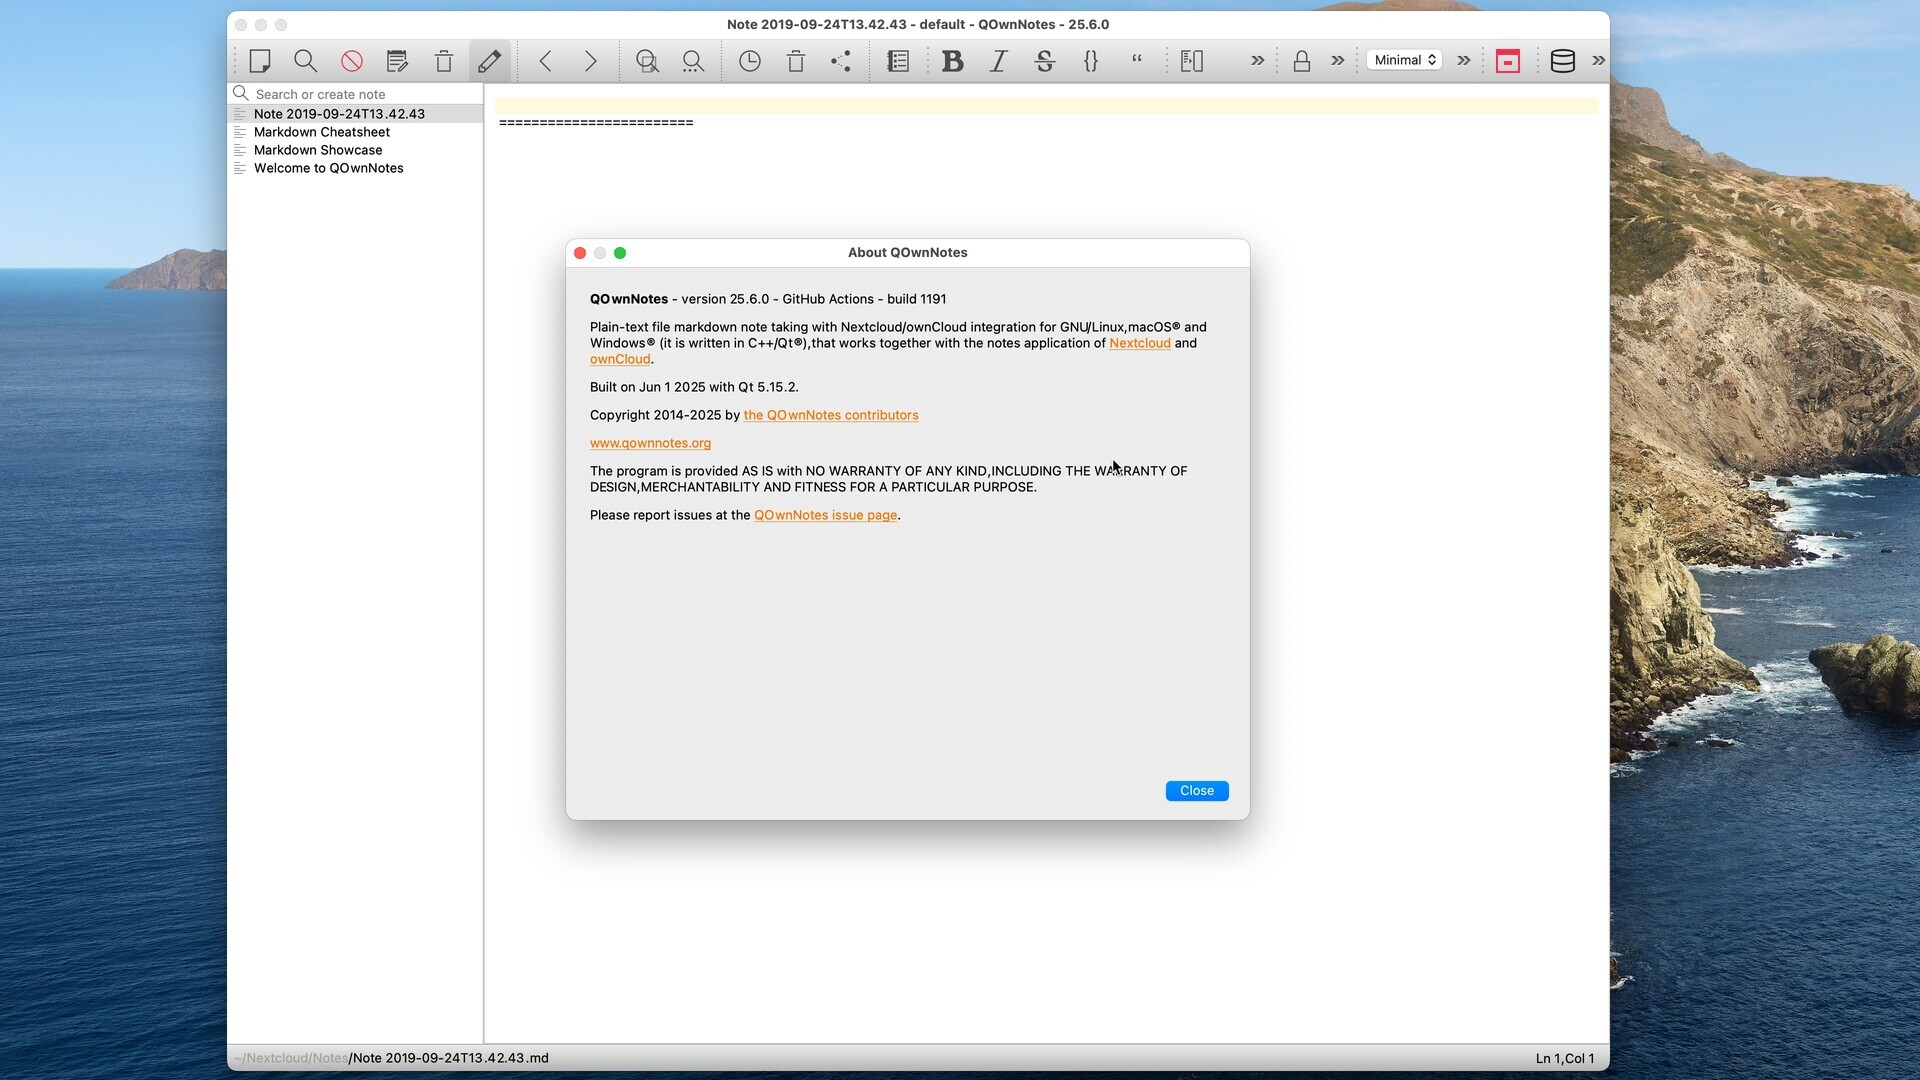Click the padlock encryption icon
Screen dimensions: 1920x1080
coord(1302,61)
